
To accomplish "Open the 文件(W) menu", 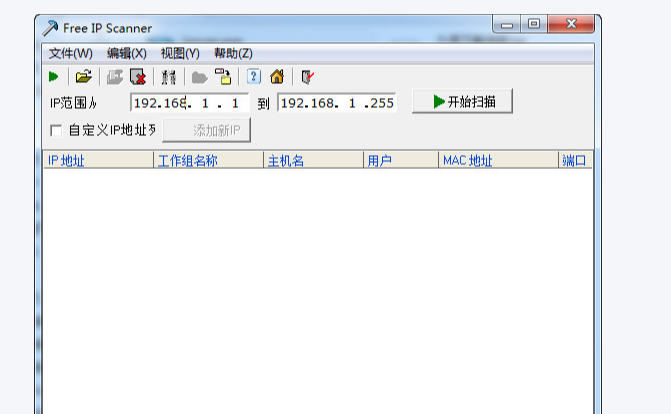I will [71, 54].
